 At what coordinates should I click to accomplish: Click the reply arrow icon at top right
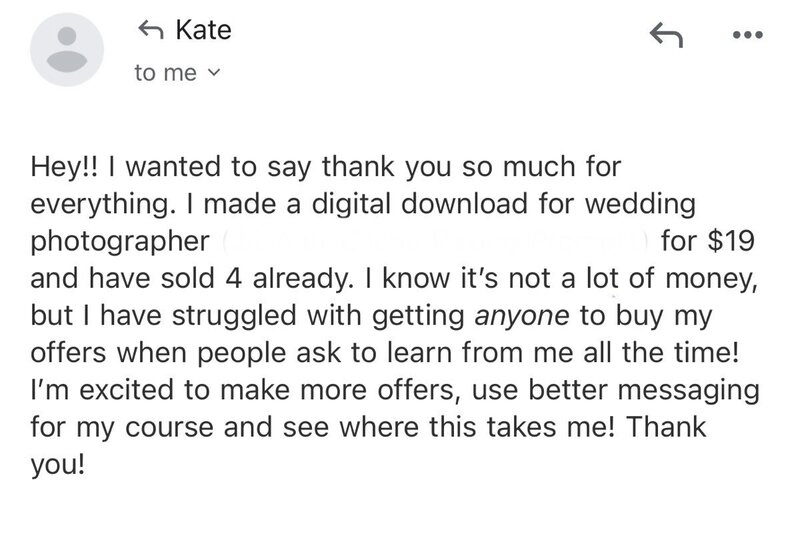point(666,35)
